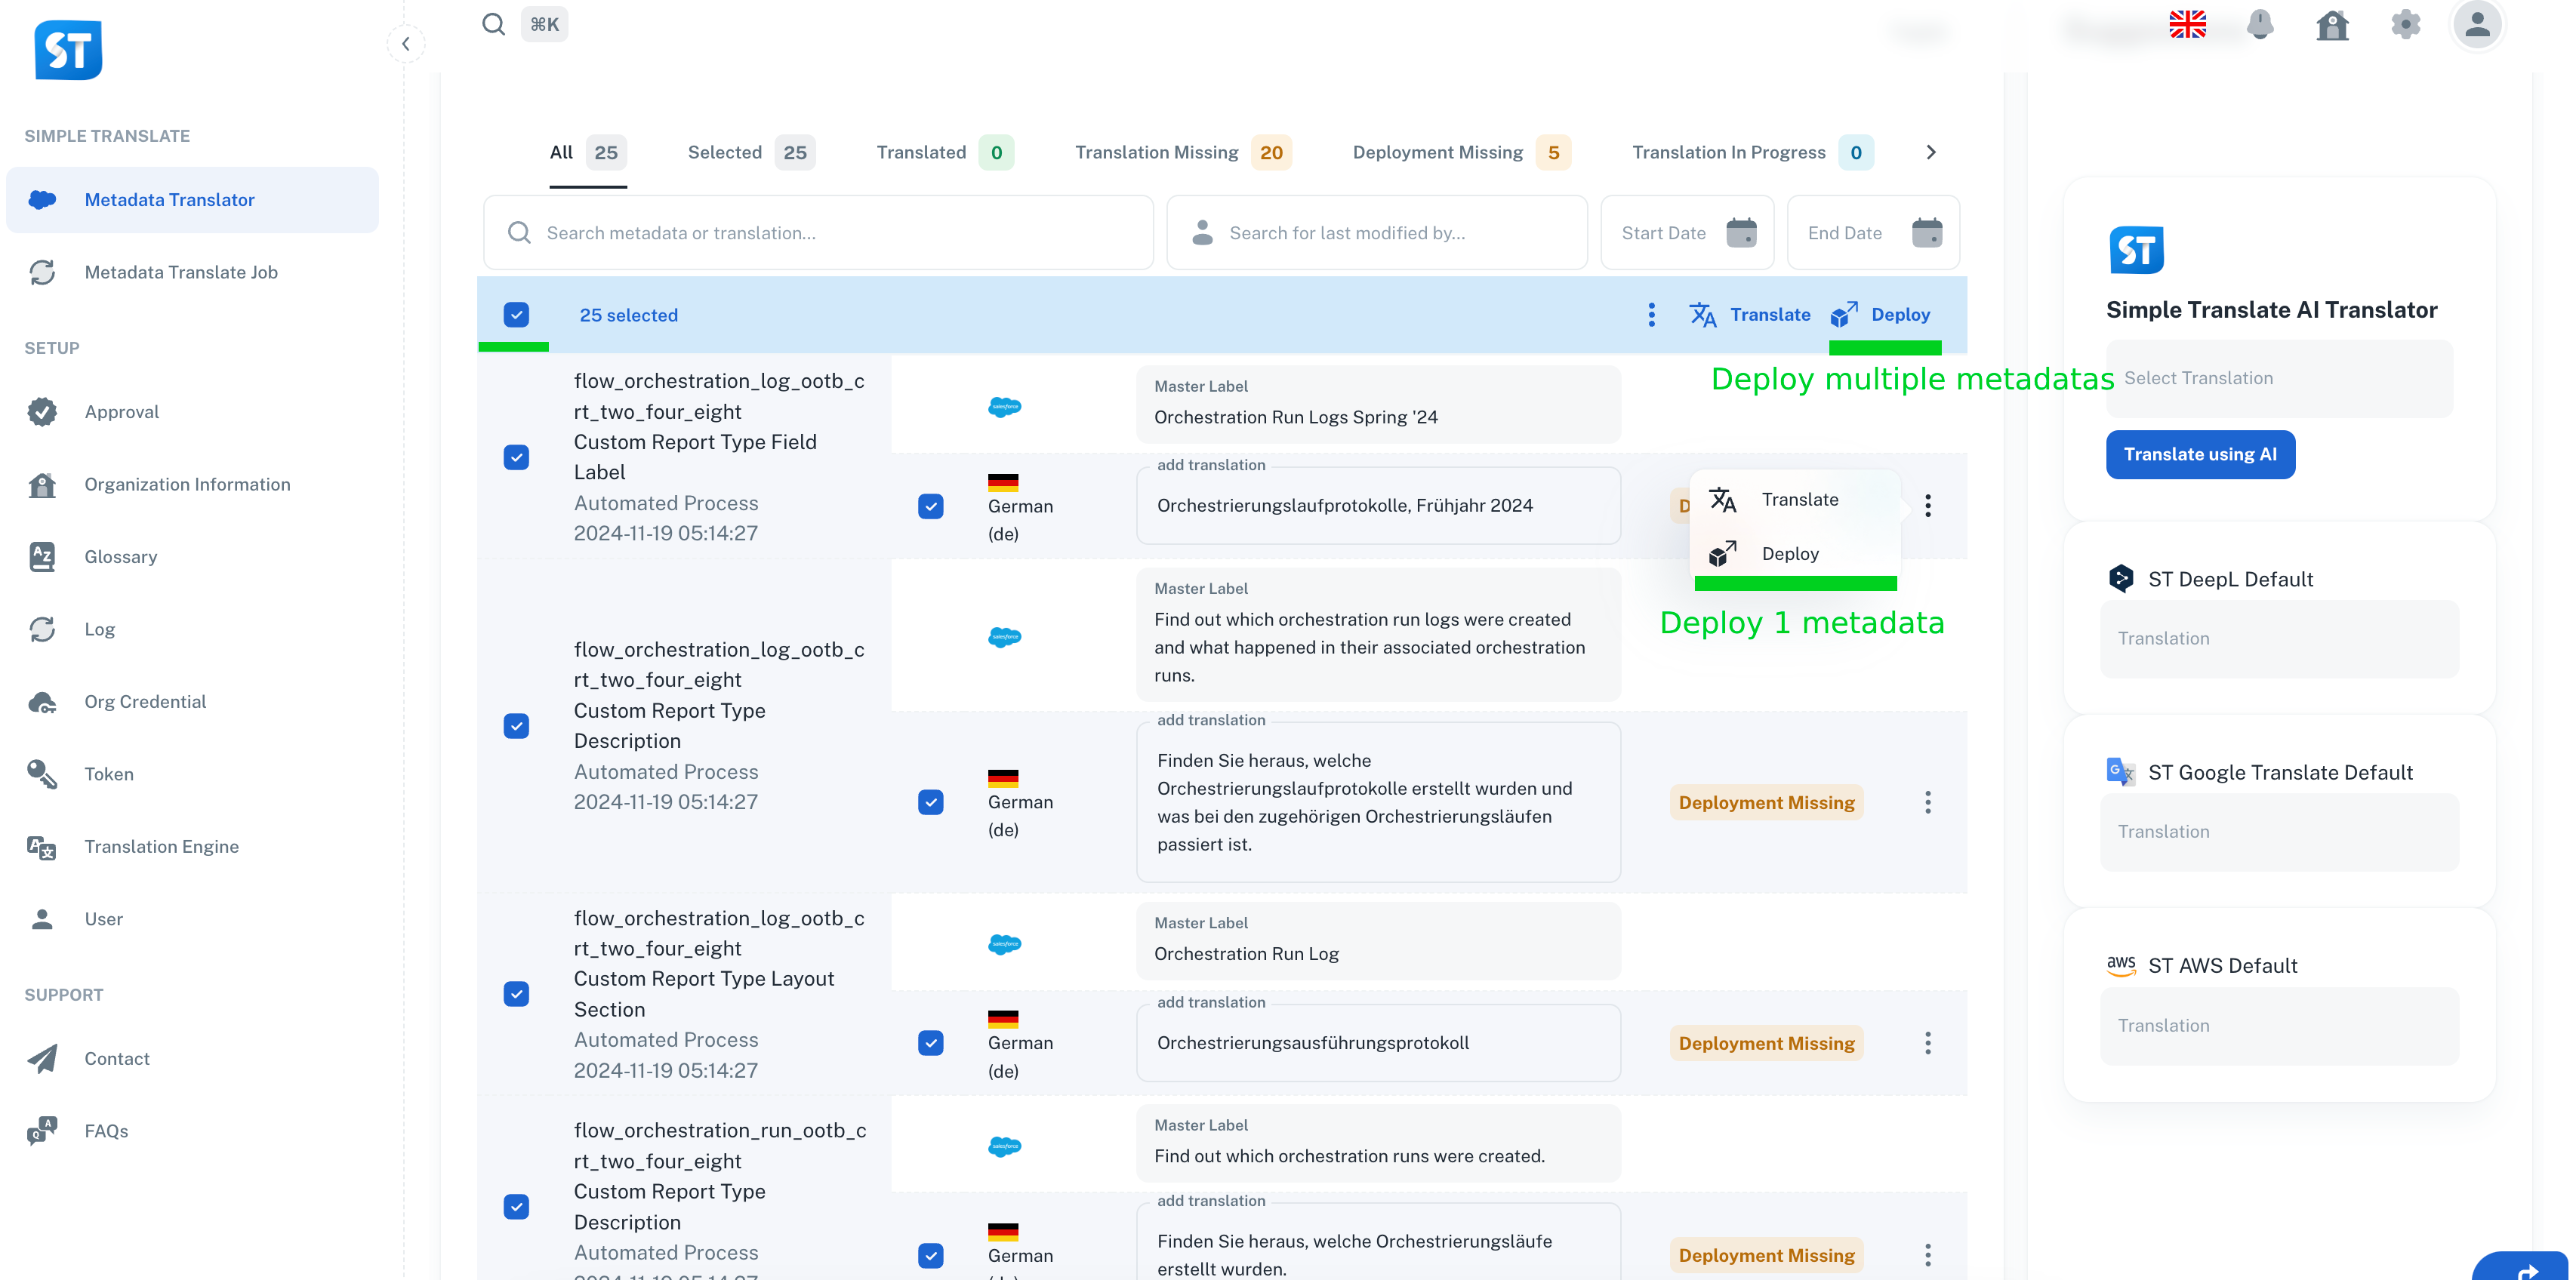The image size is (2576, 1280).
Task: Click the Search metadata or translation field
Action: point(818,233)
